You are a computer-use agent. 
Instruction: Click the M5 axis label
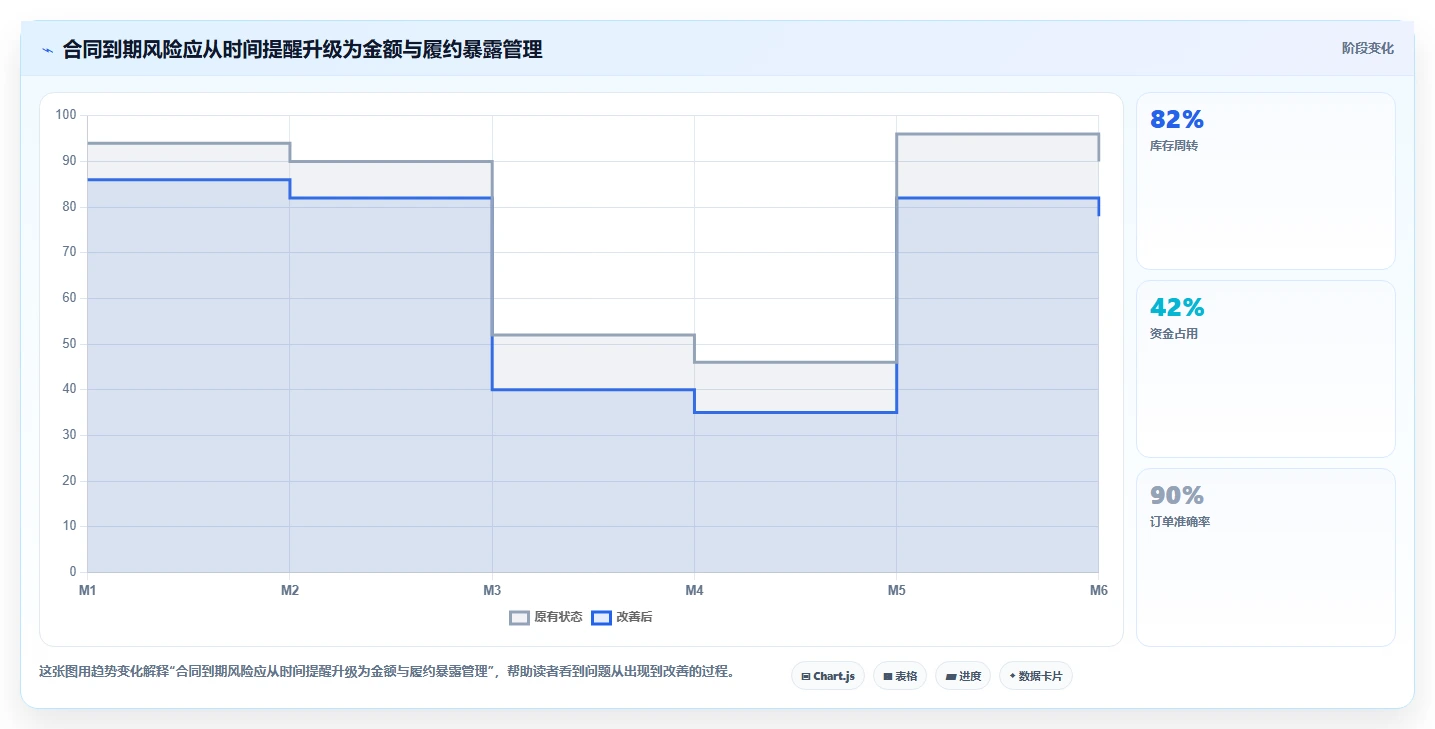[897, 591]
